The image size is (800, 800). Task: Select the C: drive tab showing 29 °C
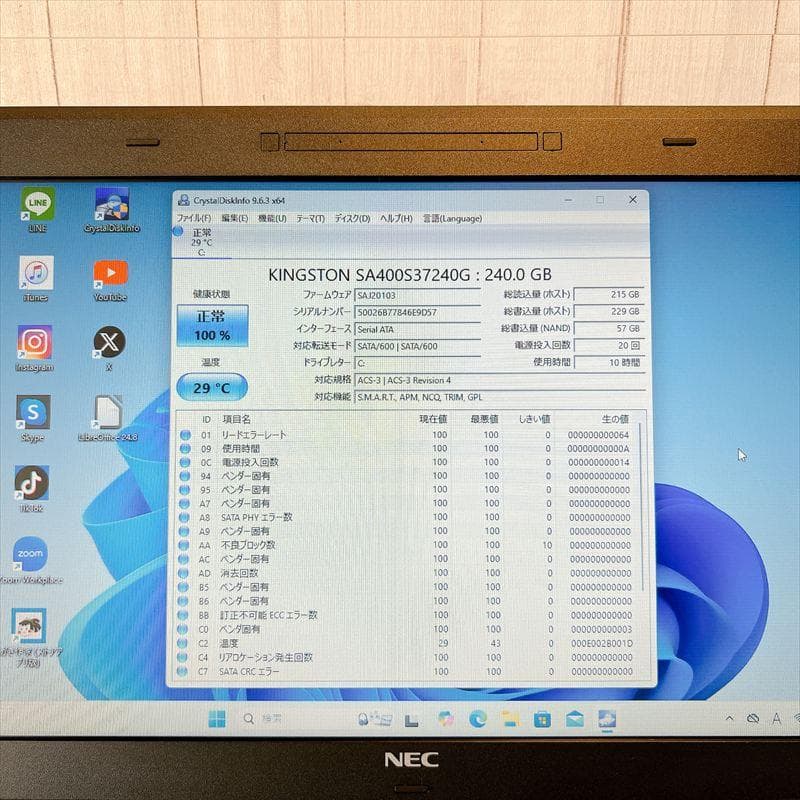tap(202, 242)
